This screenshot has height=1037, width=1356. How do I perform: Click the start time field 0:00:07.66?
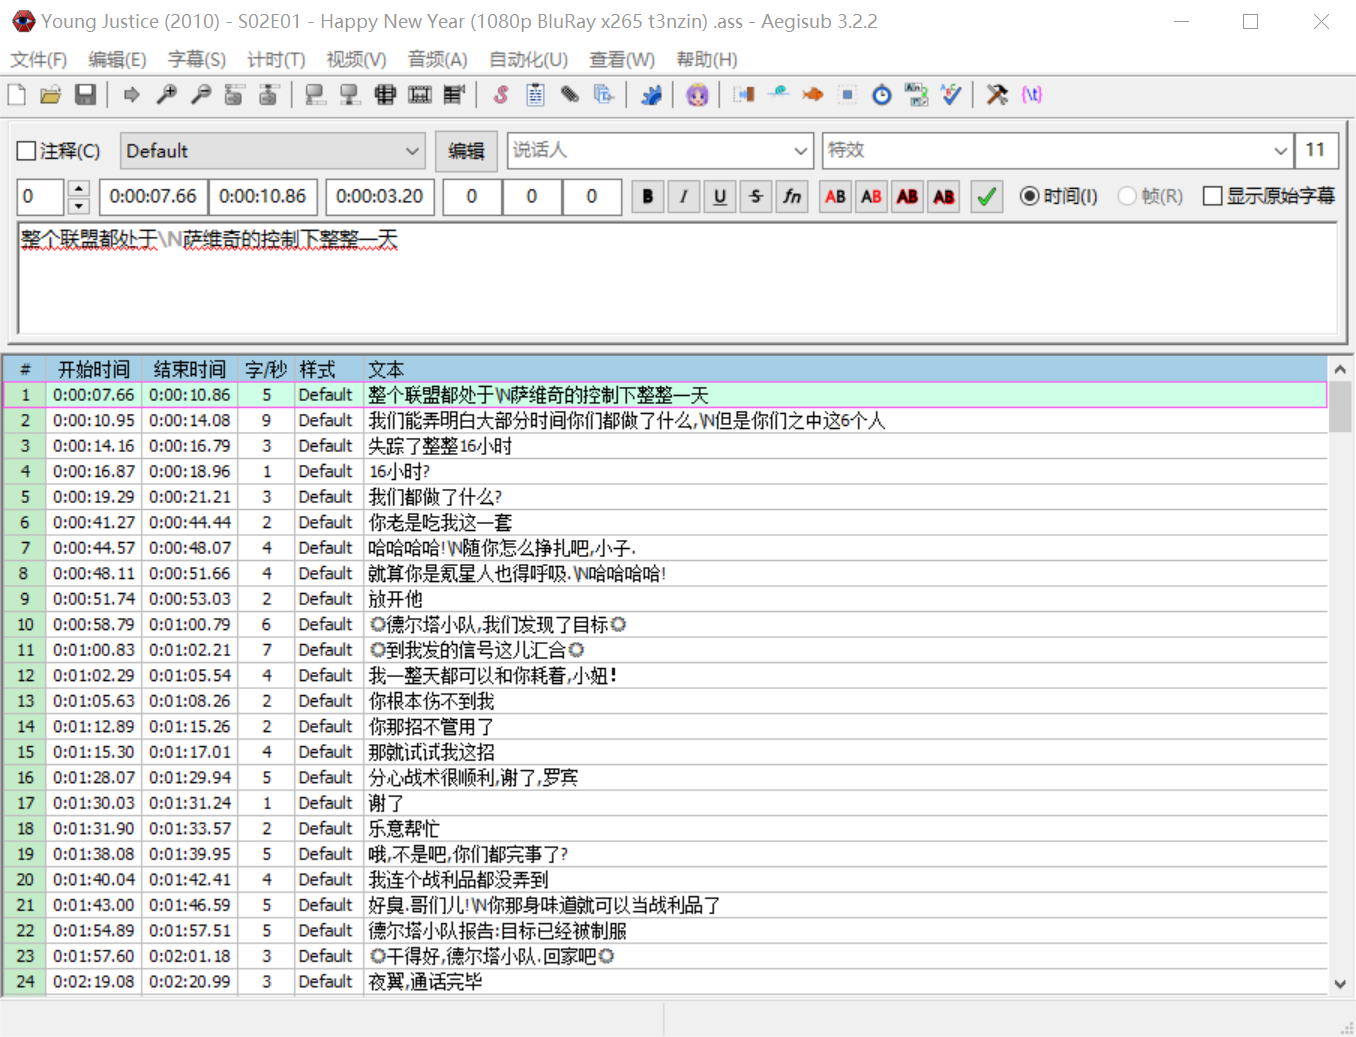tap(153, 197)
